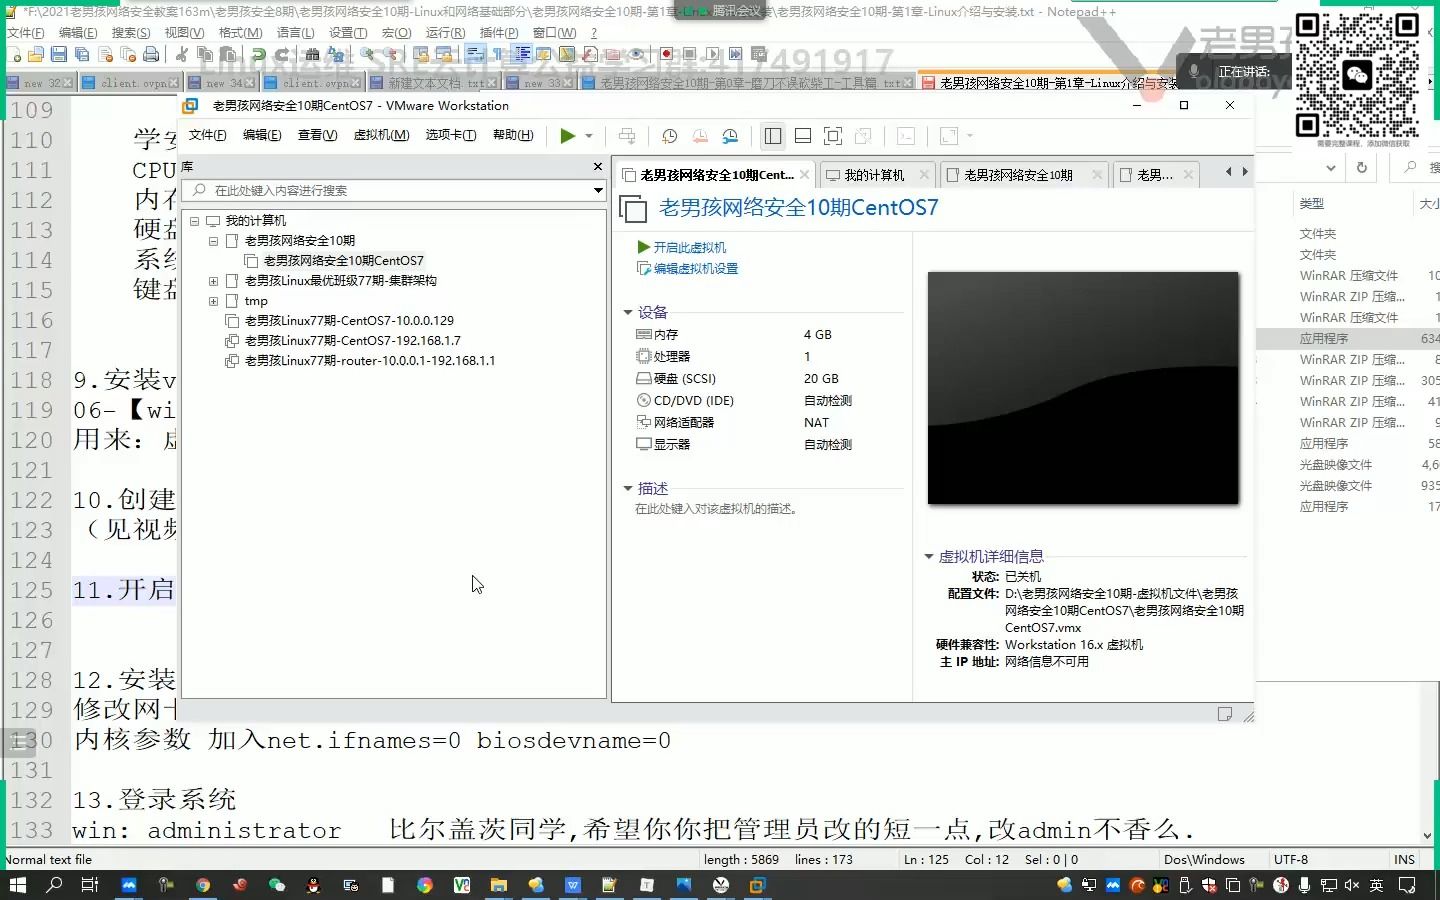Open the snapshot manager icon in VMware toolbar
Screen dimensions: 1440x900
pyautogui.click(x=730, y=136)
